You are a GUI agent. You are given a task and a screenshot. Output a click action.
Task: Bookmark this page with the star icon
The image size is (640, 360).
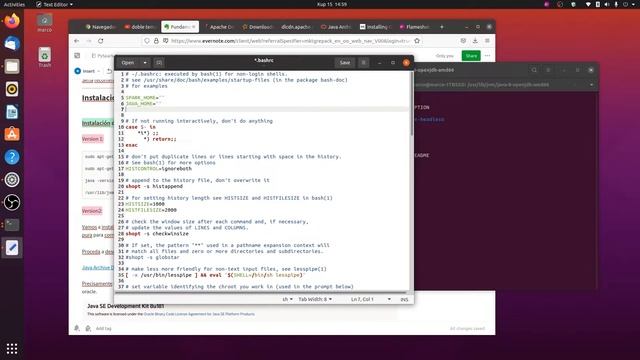click(x=417, y=41)
